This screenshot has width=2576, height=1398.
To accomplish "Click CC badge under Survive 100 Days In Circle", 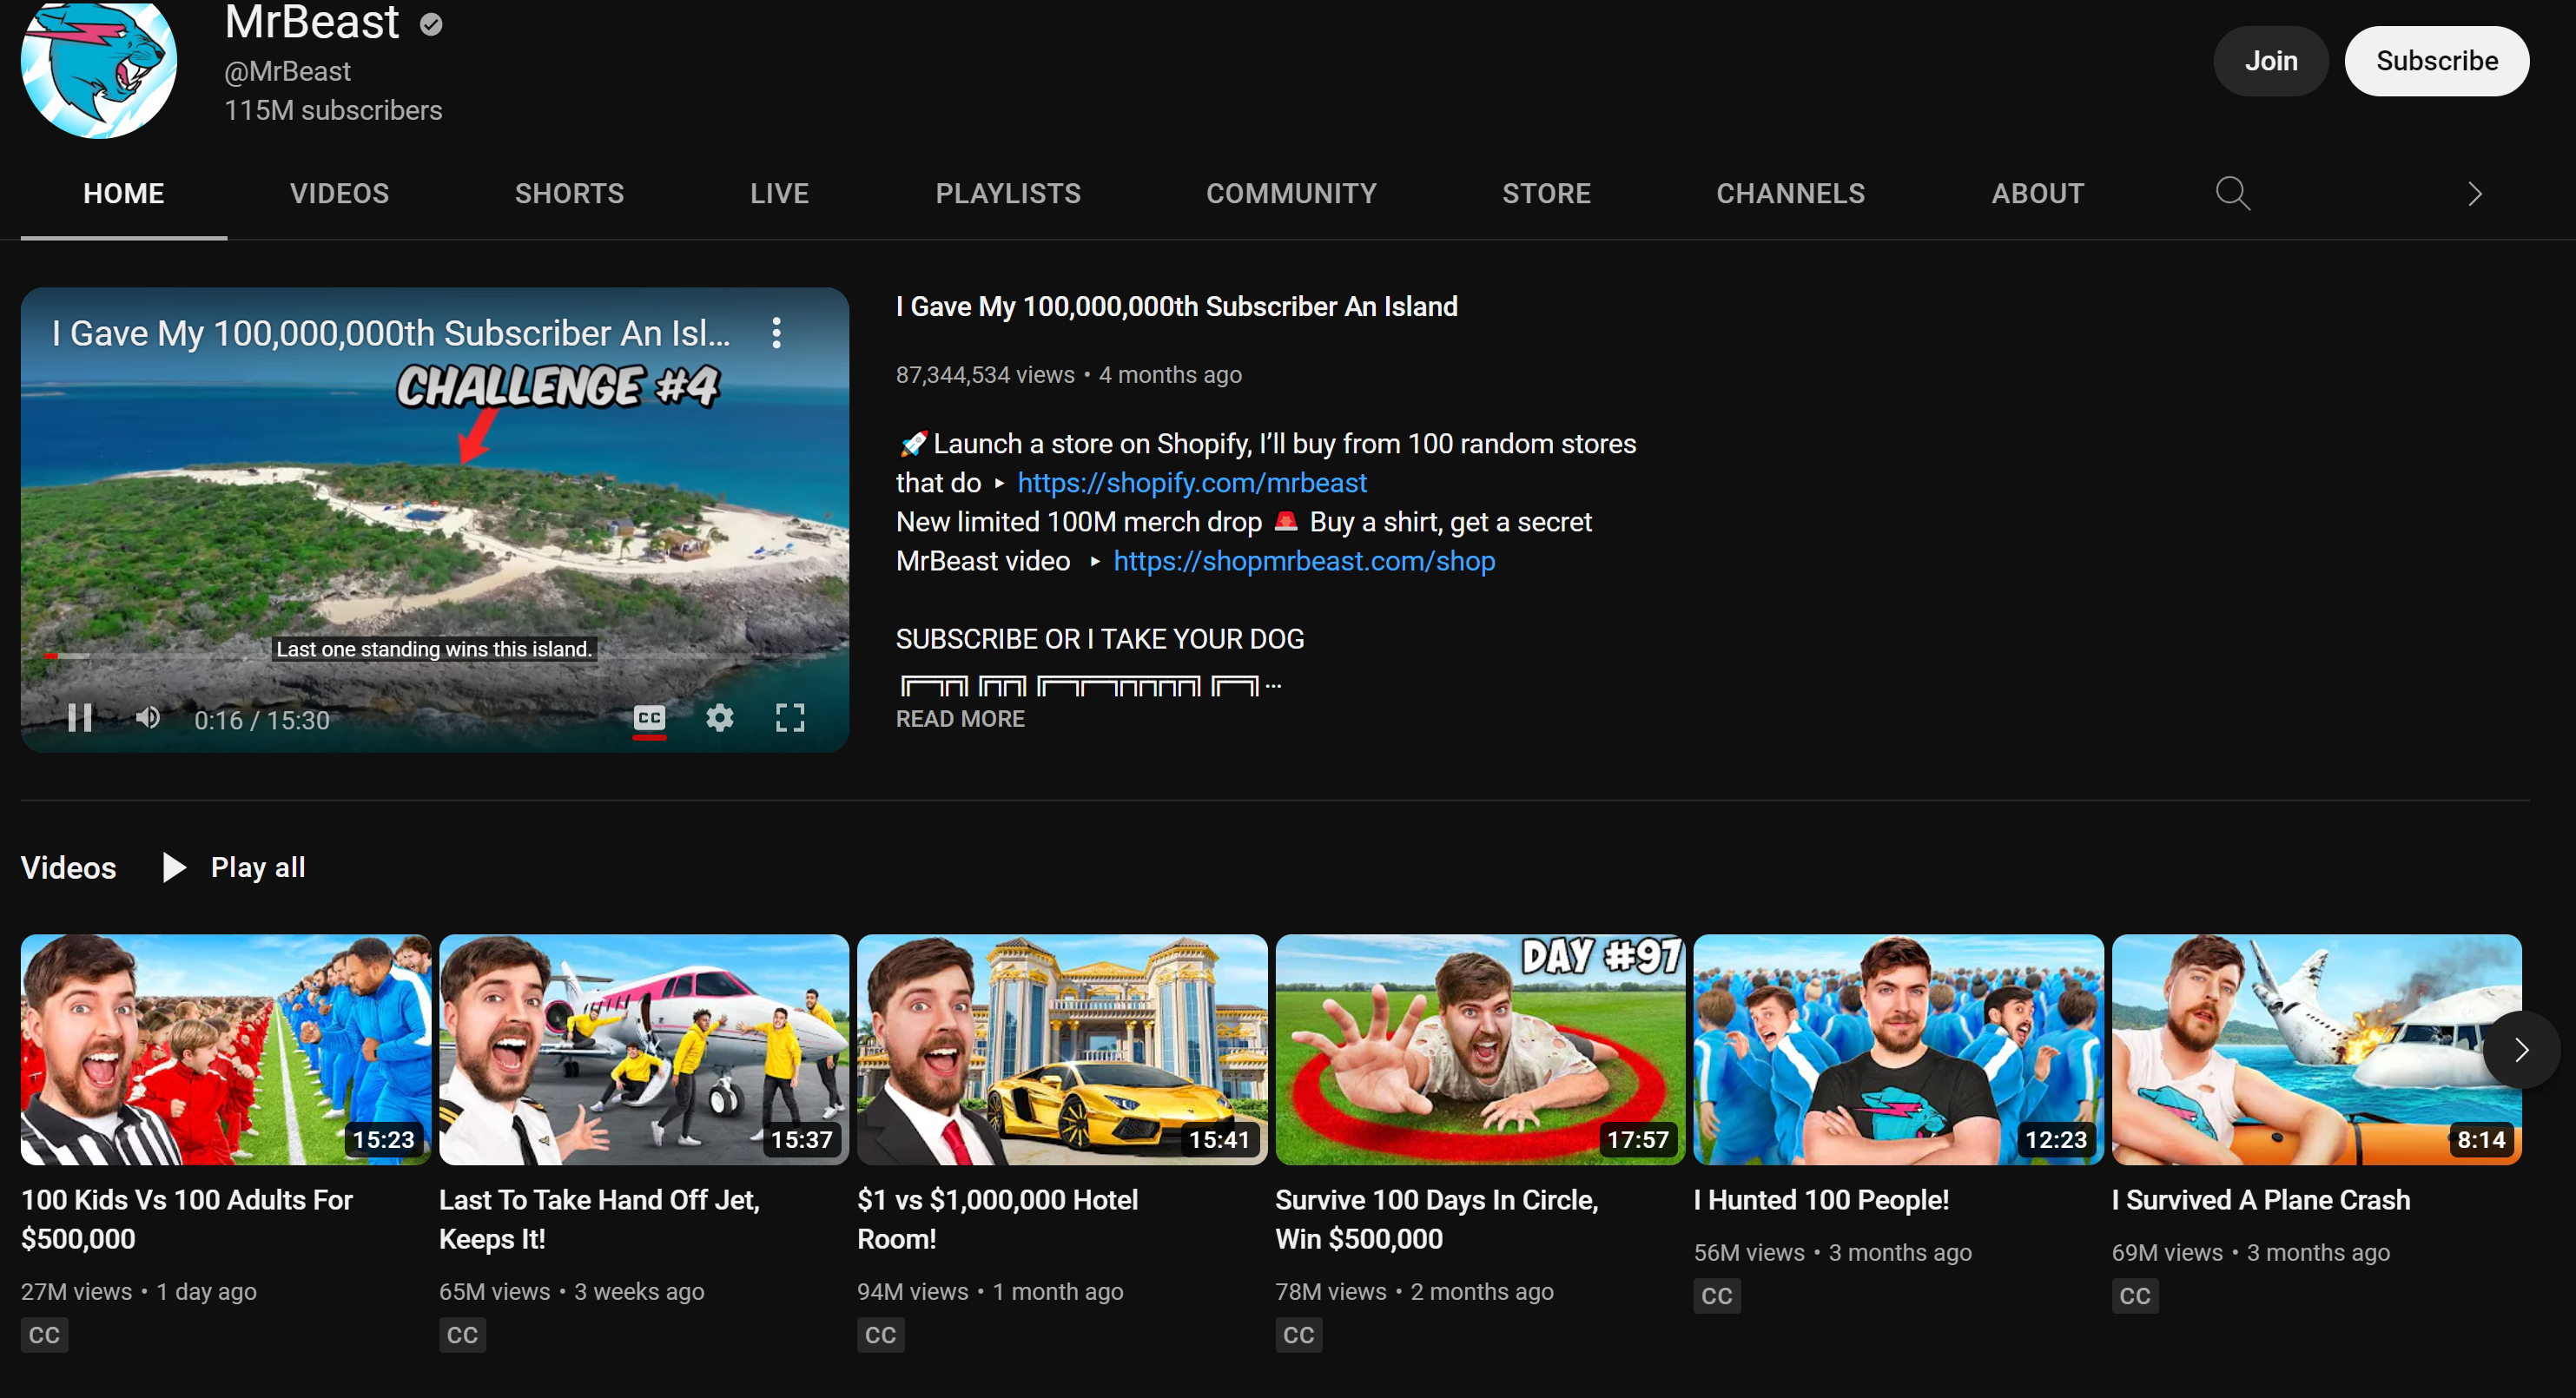I will pos(1299,1335).
